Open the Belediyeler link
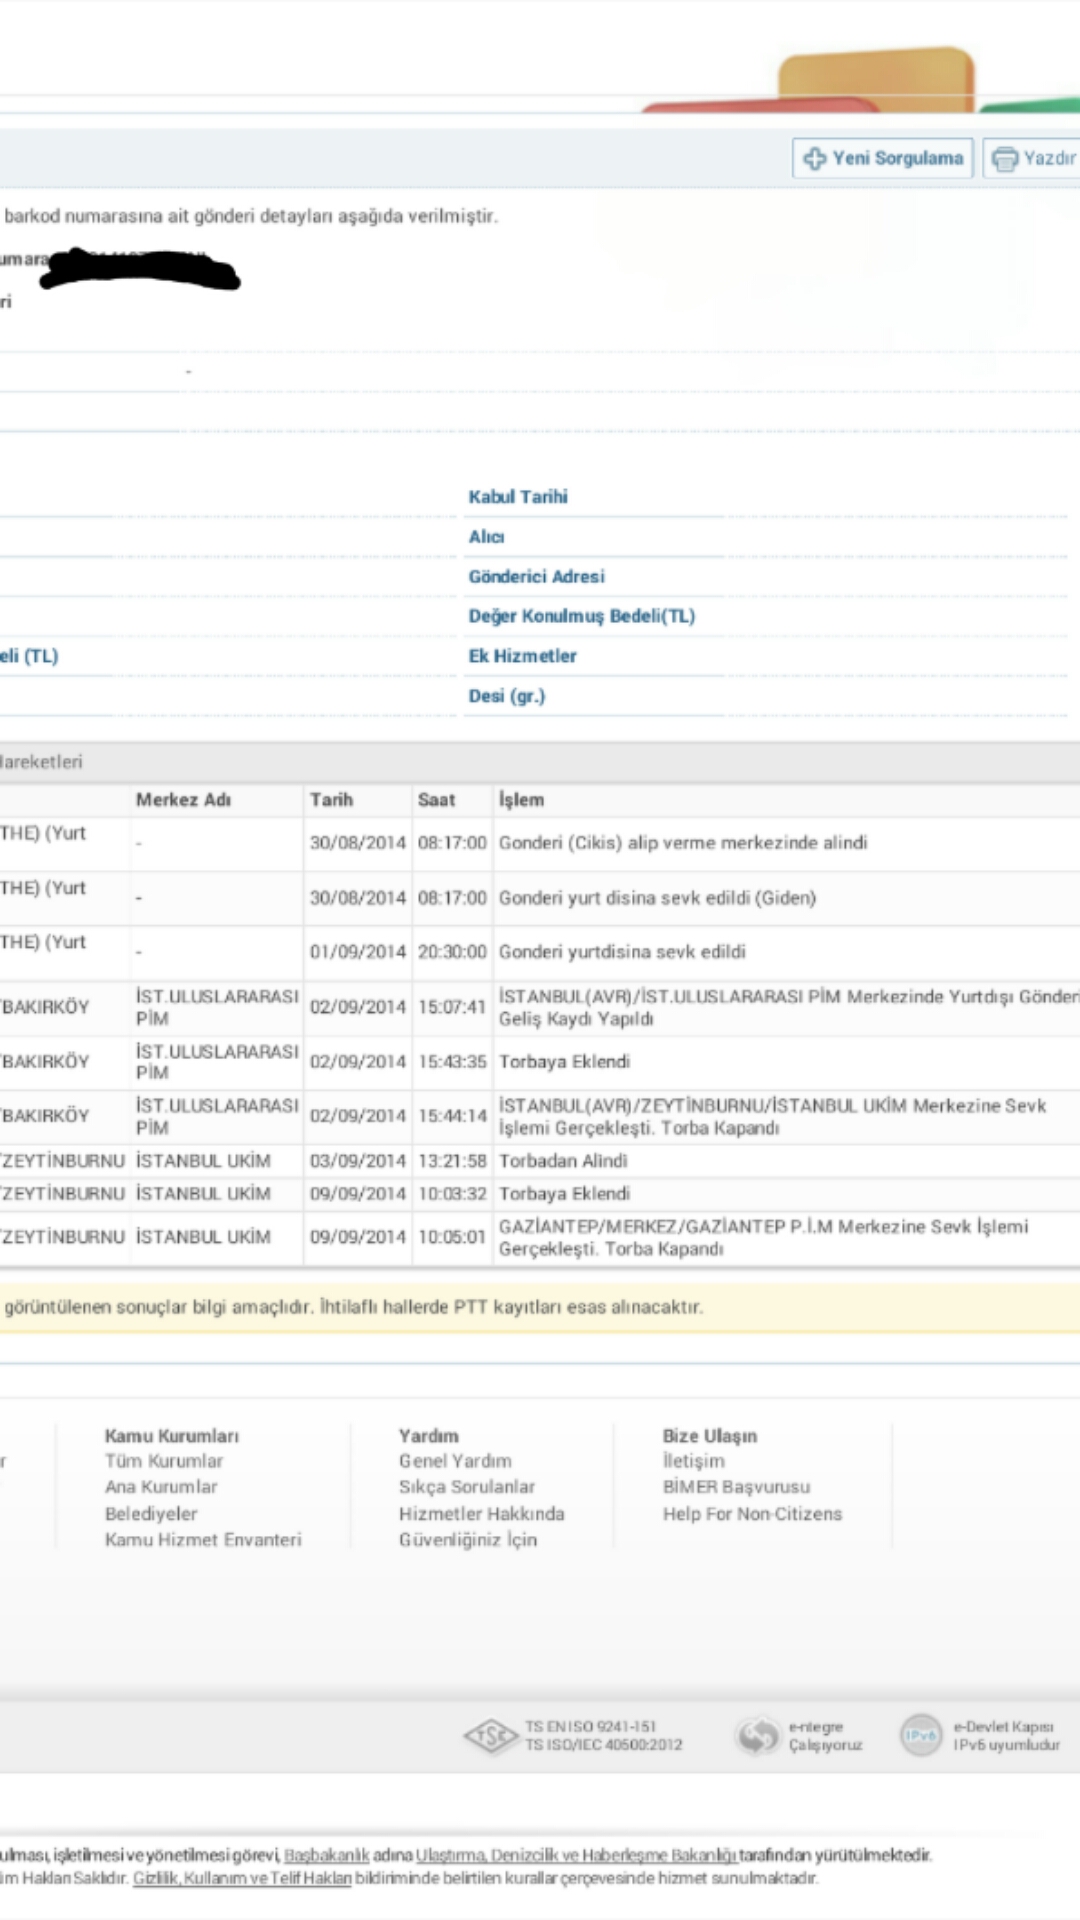Image resolution: width=1080 pixels, height=1920 pixels. click(151, 1514)
